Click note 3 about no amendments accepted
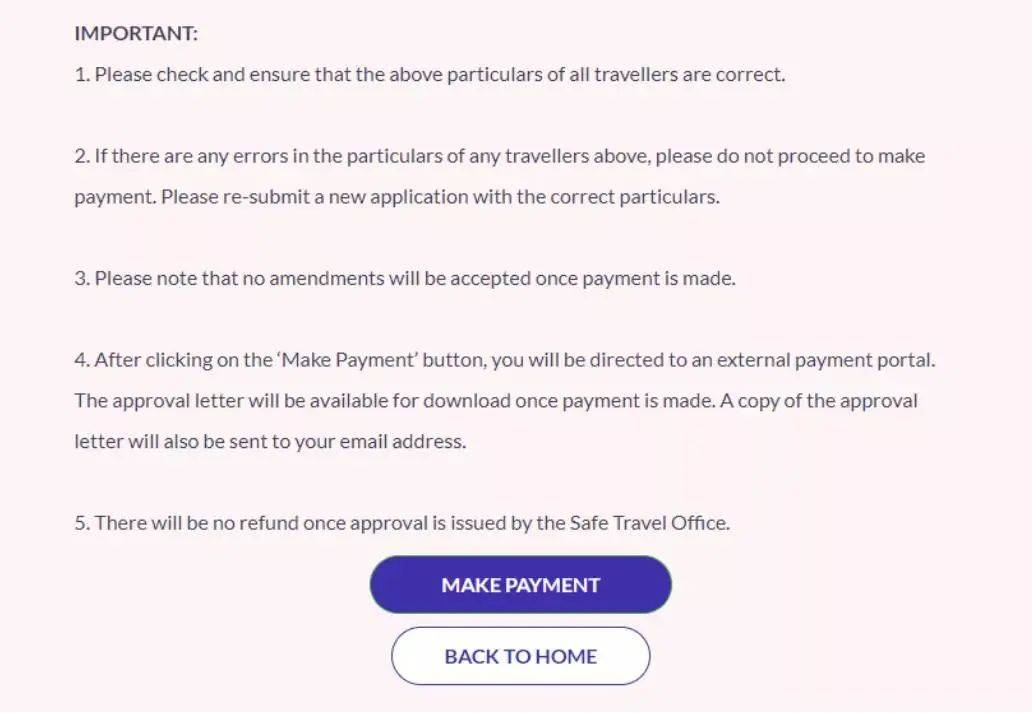Viewport: 1032px width, 714px height. point(404,278)
